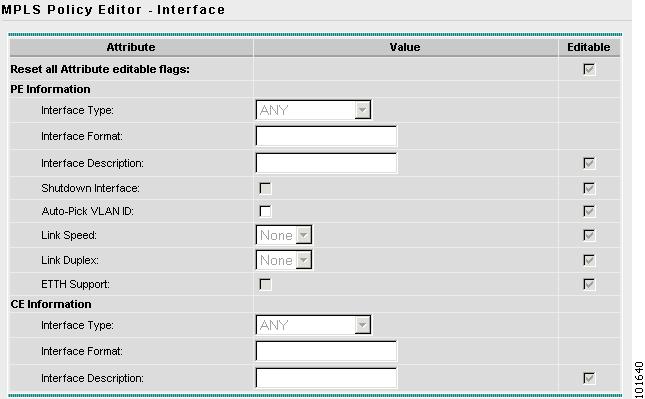This screenshot has width=645, height=399.
Task: Toggle editable flag for Auto-Pick VLAN ID
Action: pos(589,211)
